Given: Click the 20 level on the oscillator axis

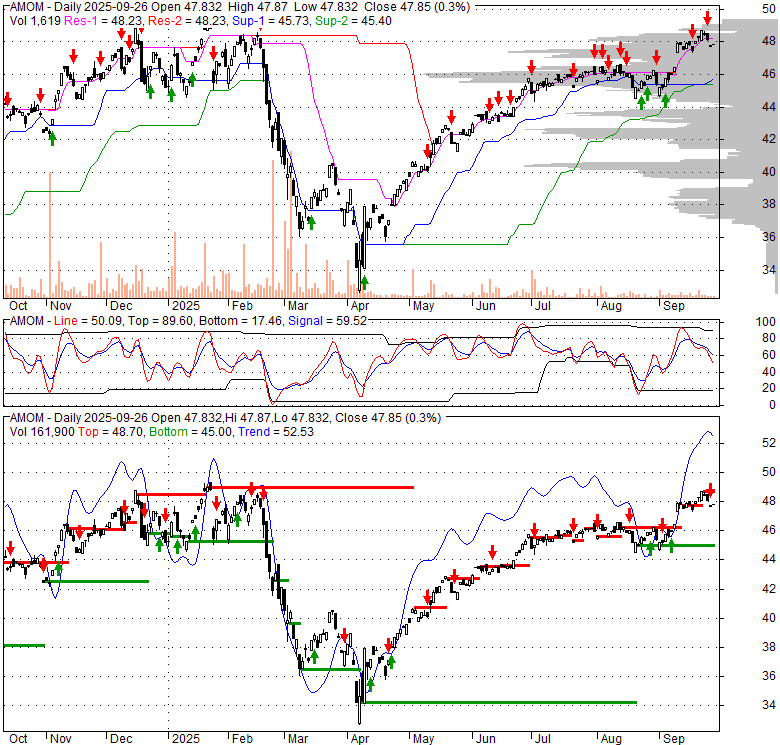Looking at the screenshot, I should 769,388.
